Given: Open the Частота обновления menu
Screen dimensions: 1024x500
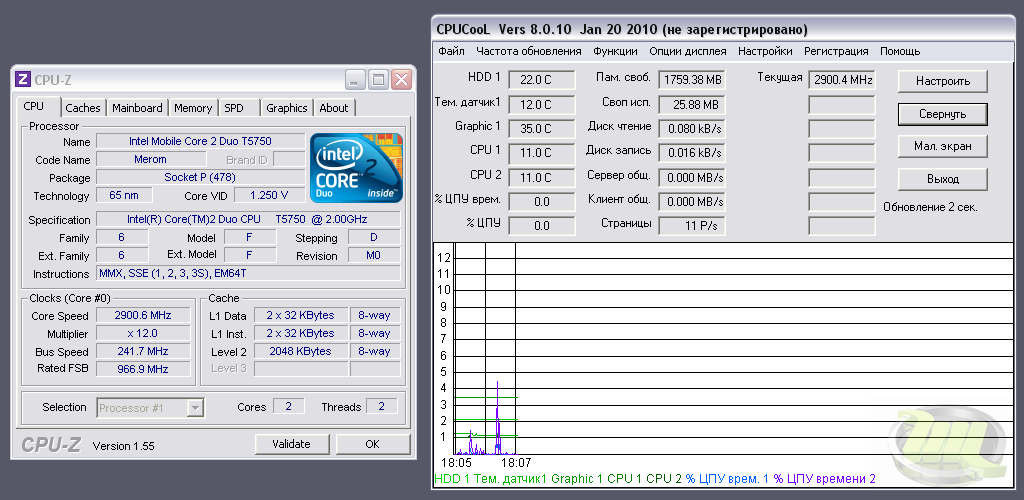Looking at the screenshot, I should (528, 51).
